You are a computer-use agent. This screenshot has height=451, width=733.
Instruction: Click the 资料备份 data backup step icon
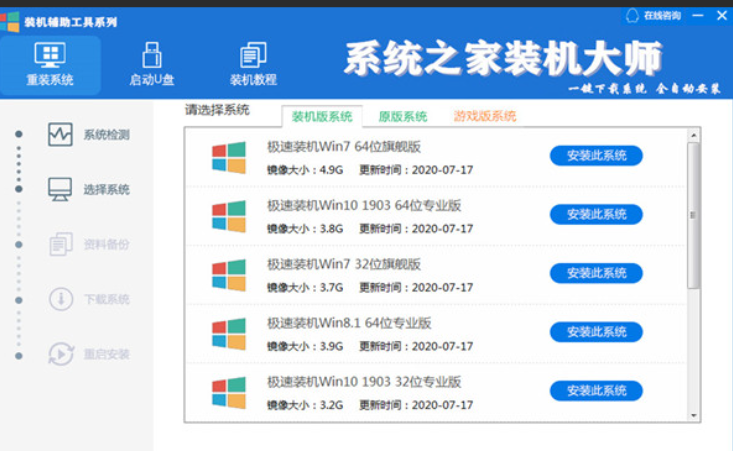tap(61, 244)
